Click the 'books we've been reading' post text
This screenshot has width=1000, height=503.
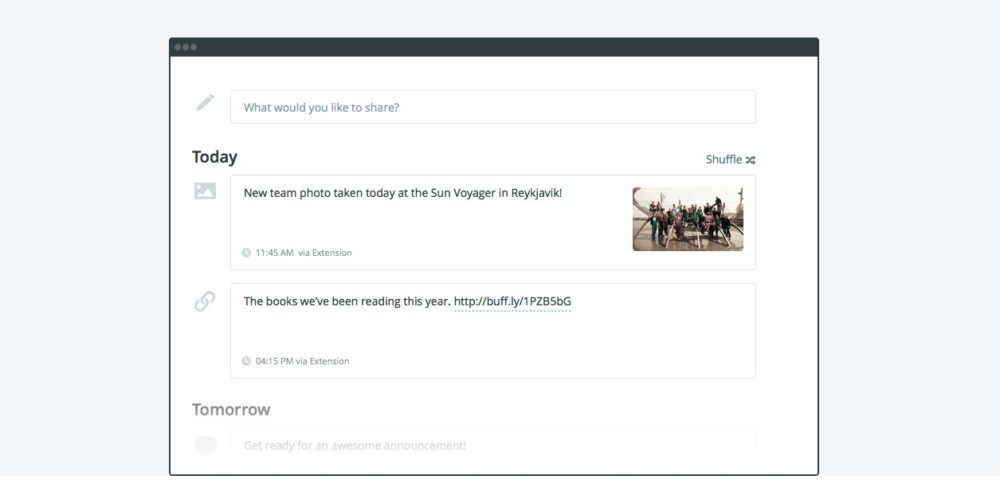pos(346,301)
